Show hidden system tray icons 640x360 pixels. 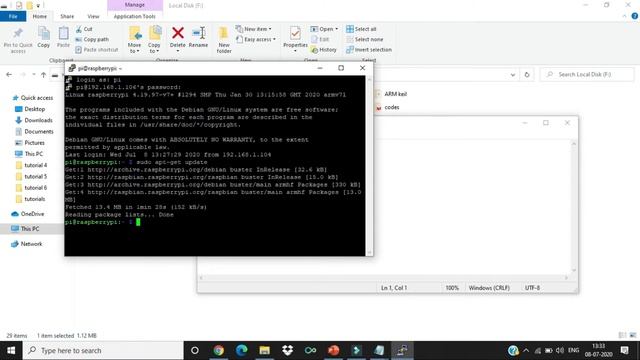pyautogui.click(x=526, y=350)
